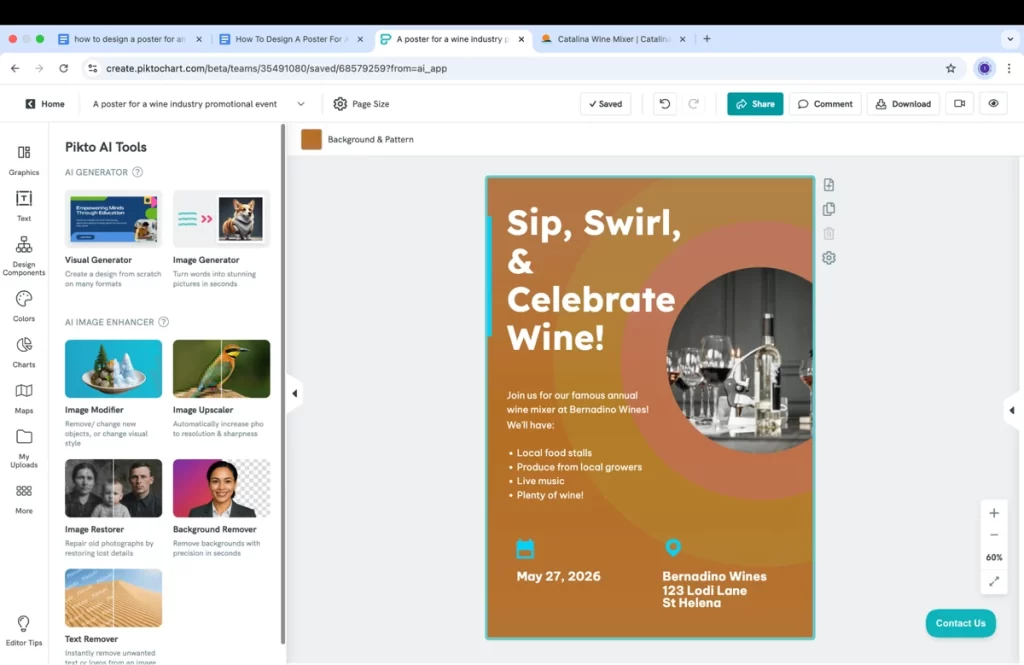Image resolution: width=1024 pixels, height=665 pixels.
Task: Click the Share button
Action: [755, 103]
